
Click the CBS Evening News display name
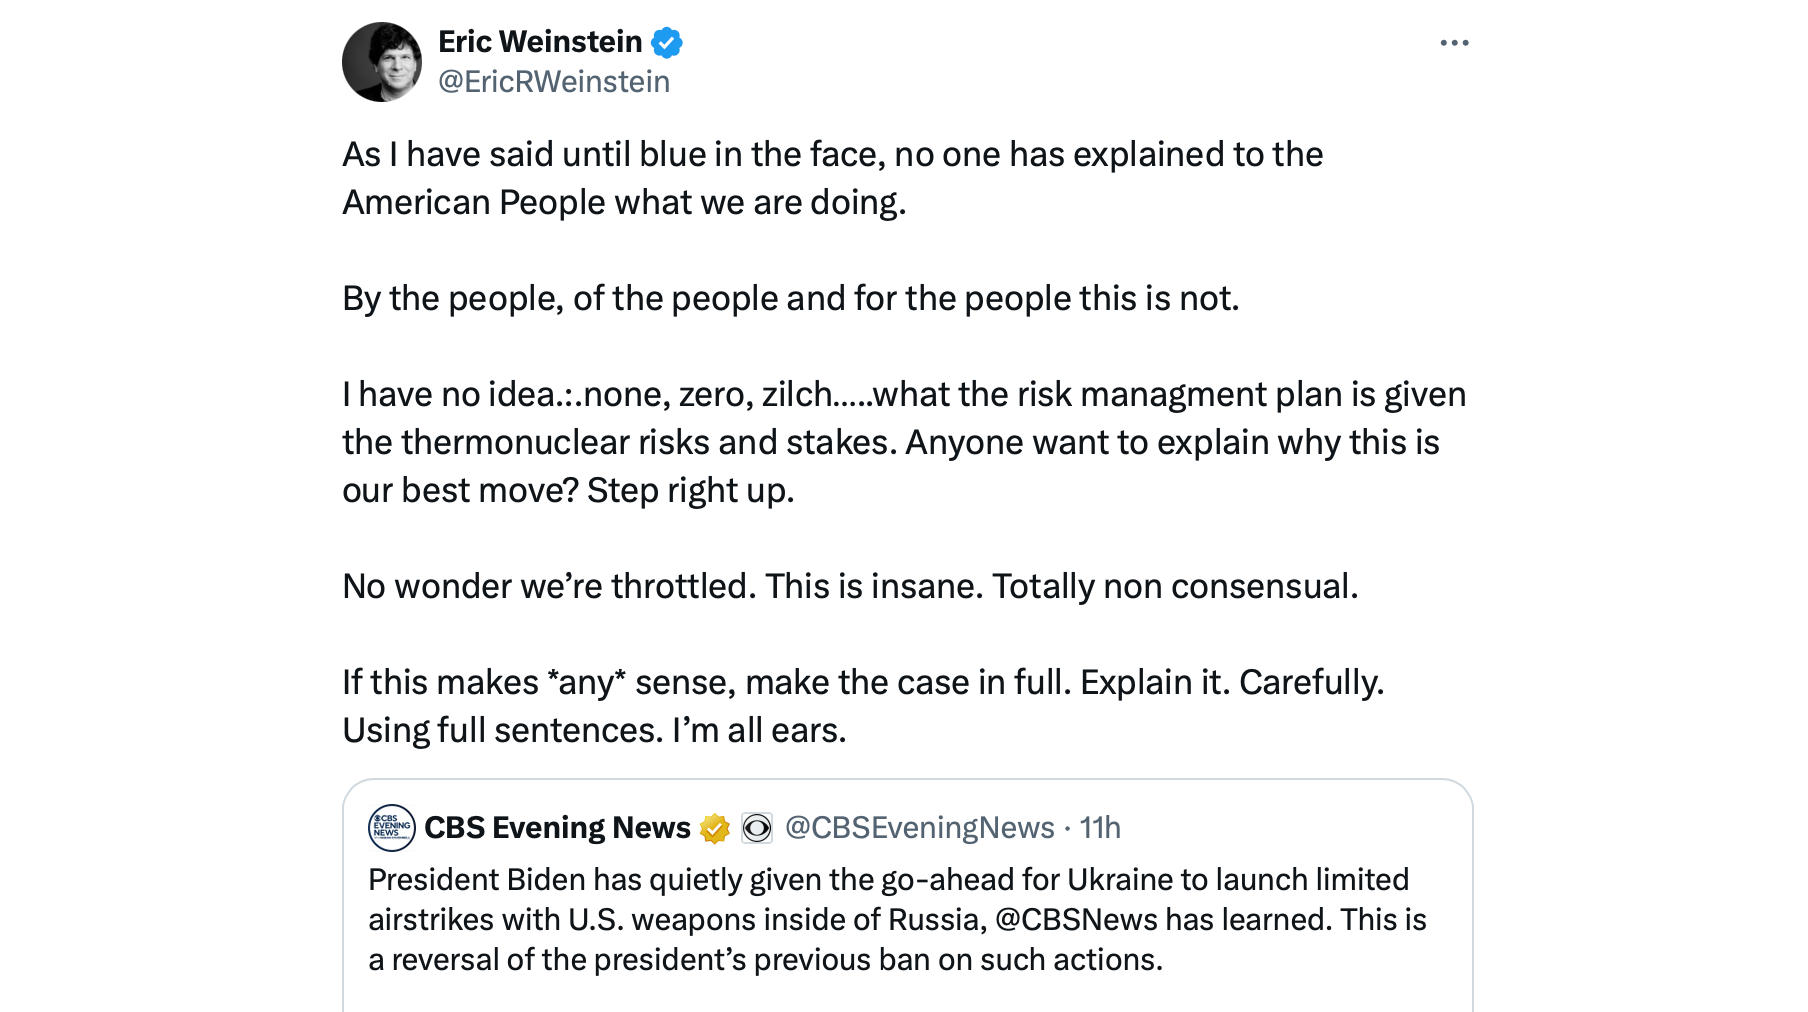[557, 828]
